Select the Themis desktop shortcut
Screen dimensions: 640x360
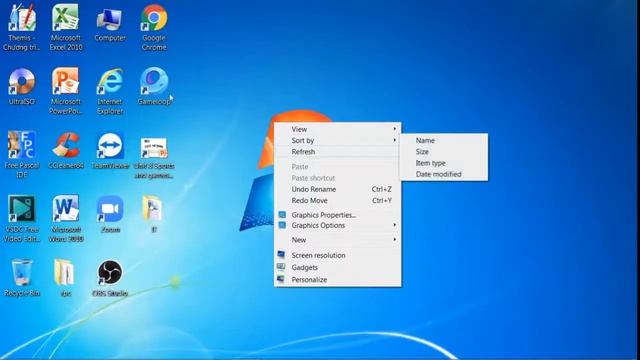pyautogui.click(x=22, y=27)
